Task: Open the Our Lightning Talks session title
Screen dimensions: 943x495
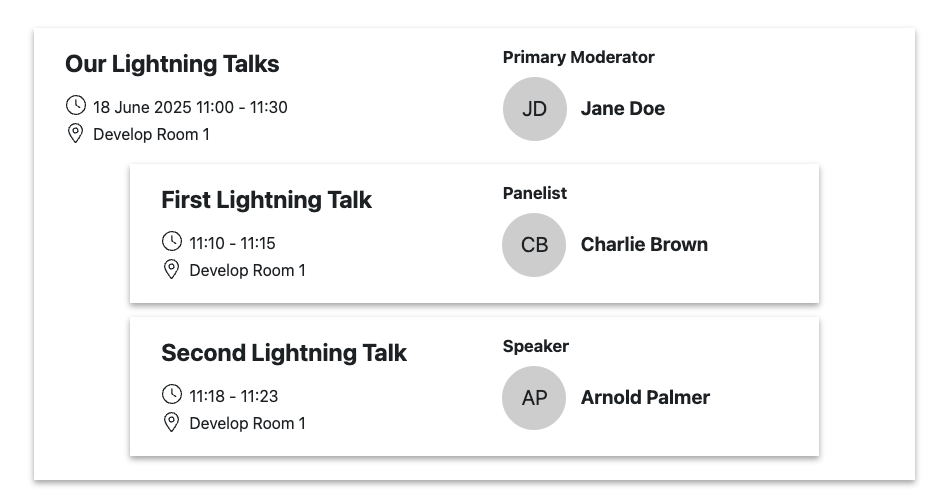Action: point(172,64)
